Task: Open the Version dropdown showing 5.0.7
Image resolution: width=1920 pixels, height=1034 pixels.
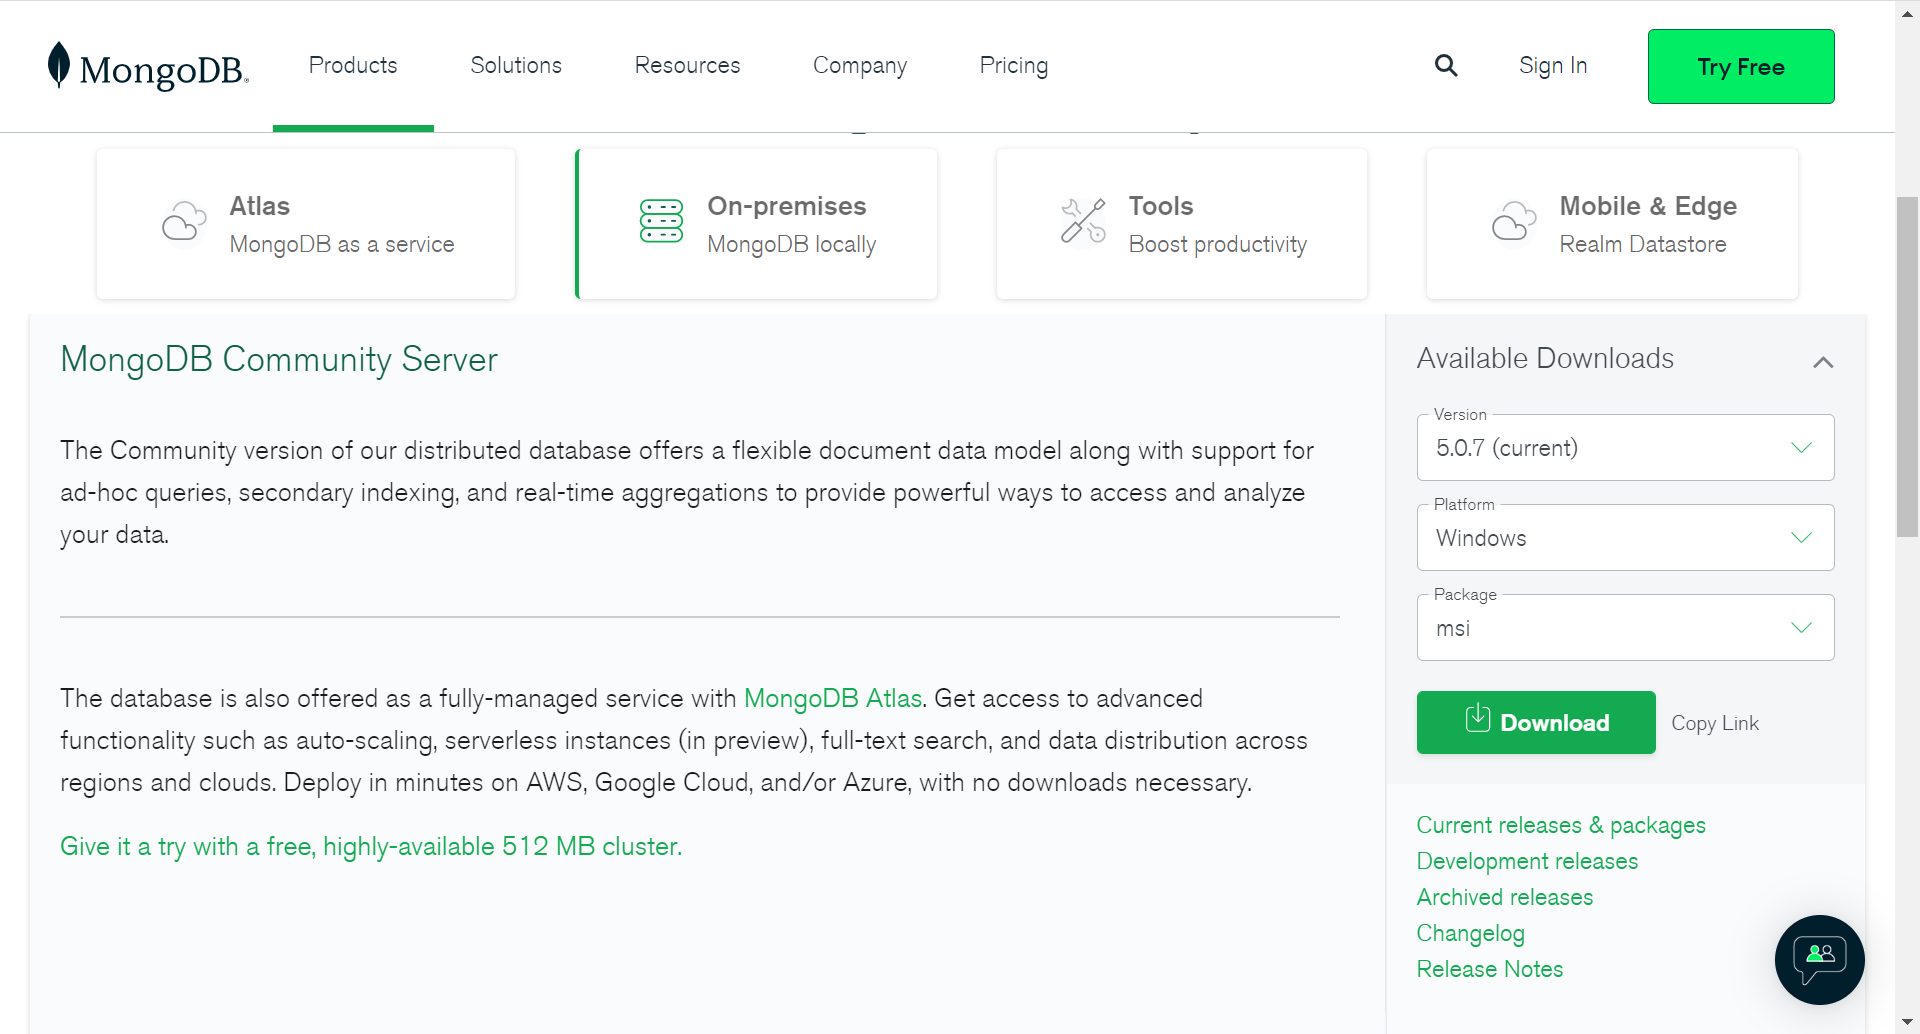Action: [1625, 447]
